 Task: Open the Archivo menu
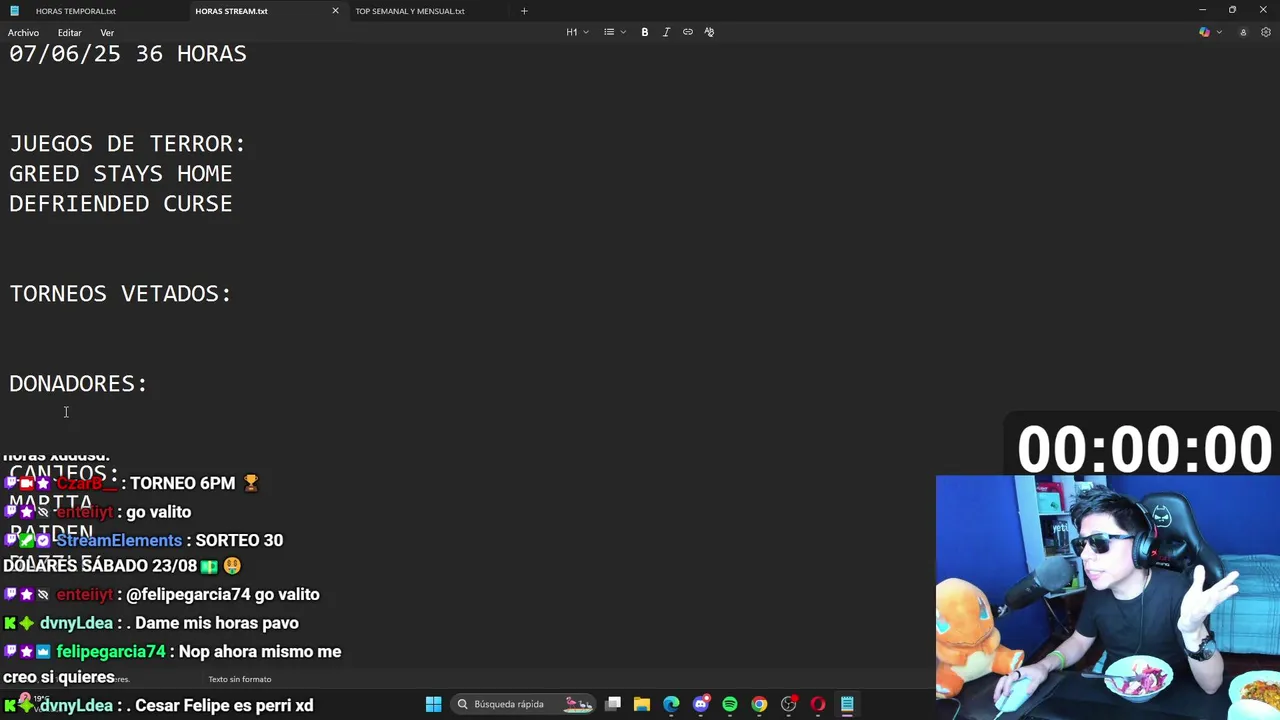click(23, 33)
